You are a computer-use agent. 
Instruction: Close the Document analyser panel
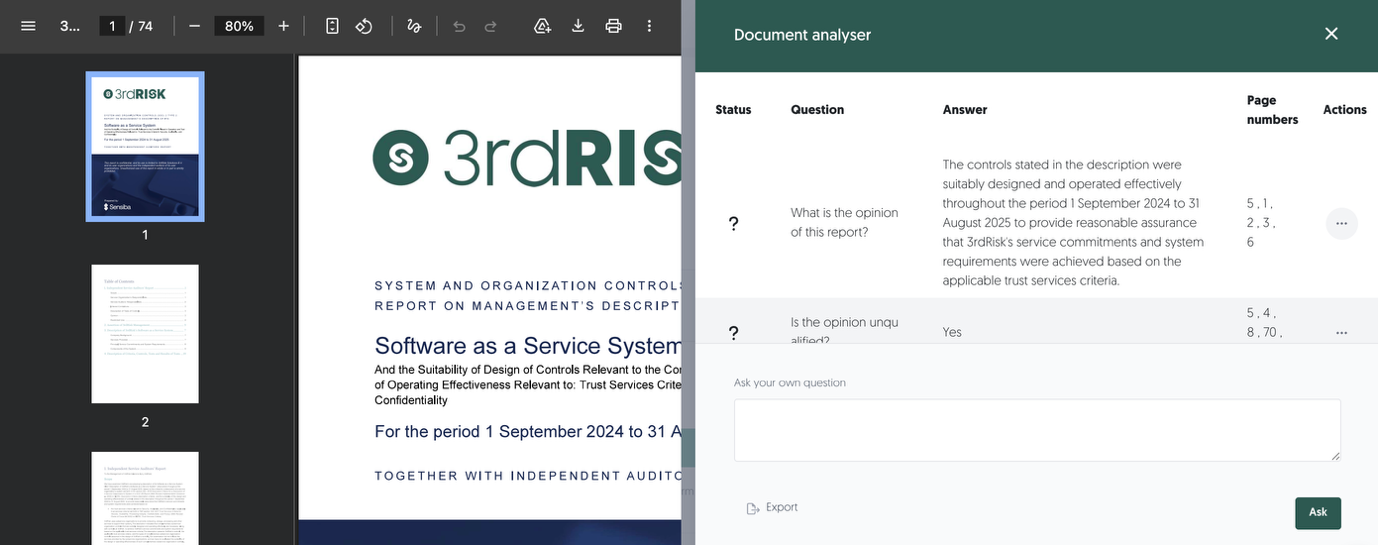click(1331, 34)
